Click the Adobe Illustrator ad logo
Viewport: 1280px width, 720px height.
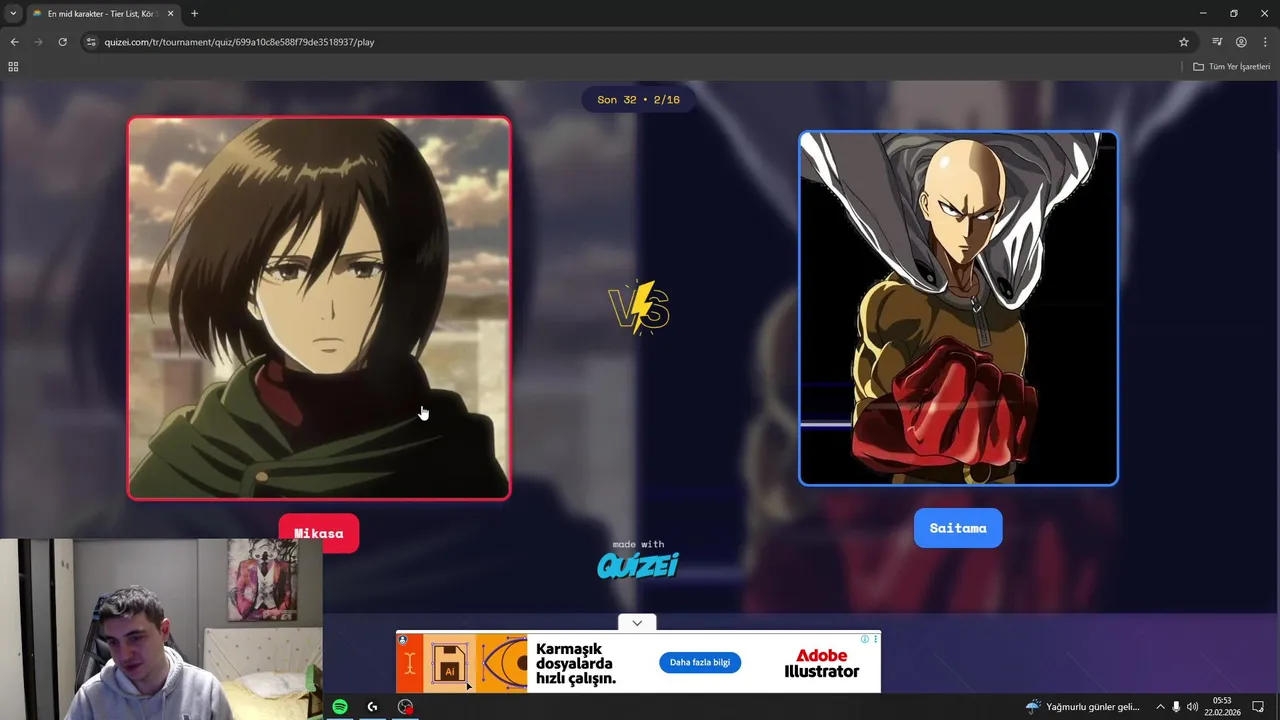pyautogui.click(x=821, y=663)
